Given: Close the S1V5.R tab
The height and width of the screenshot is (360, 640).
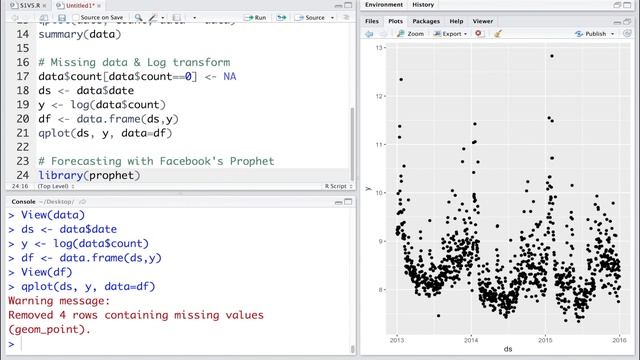Looking at the screenshot, I should (x=44, y=6).
